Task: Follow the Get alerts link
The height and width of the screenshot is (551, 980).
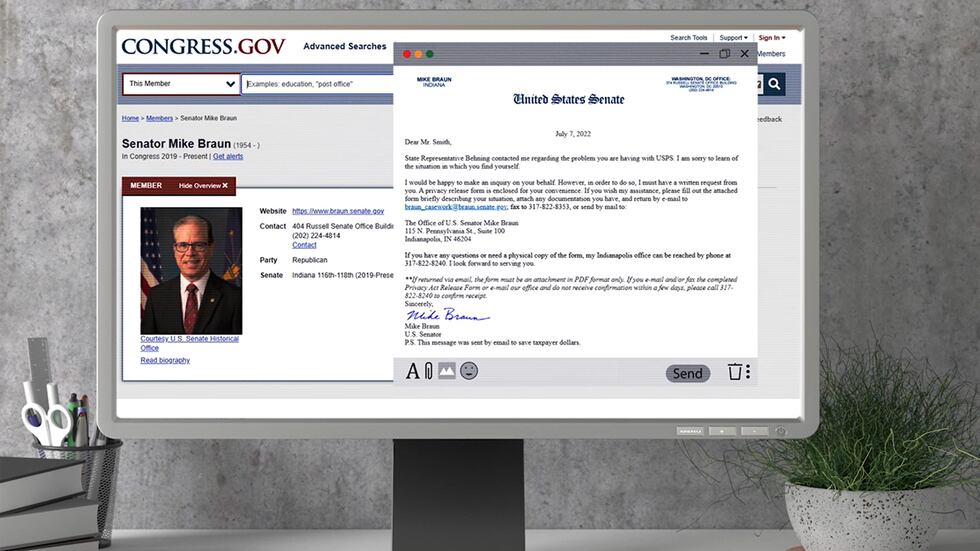Action: tap(228, 157)
